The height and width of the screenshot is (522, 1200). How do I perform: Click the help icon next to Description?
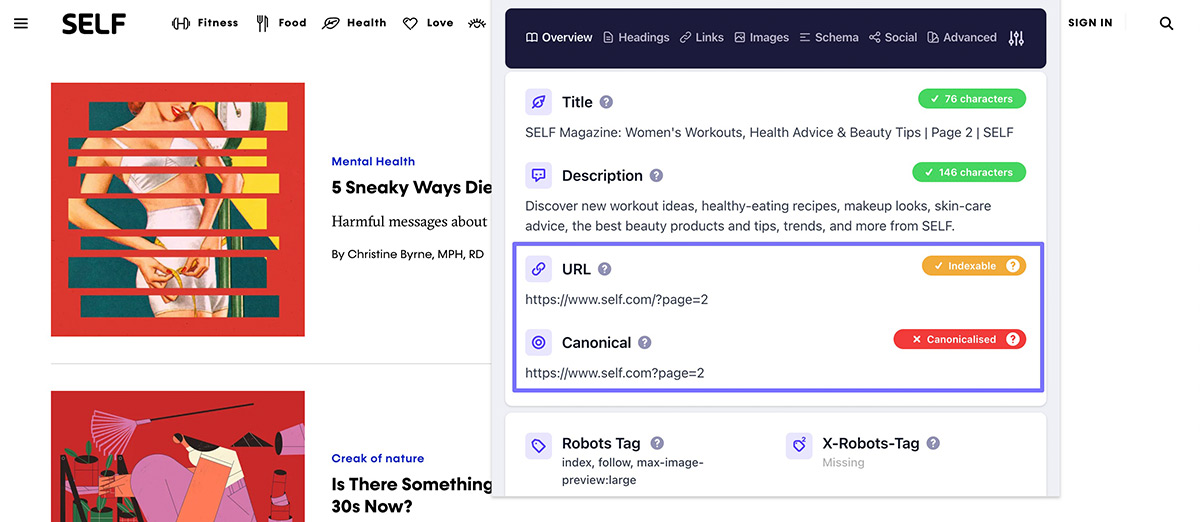(656, 175)
